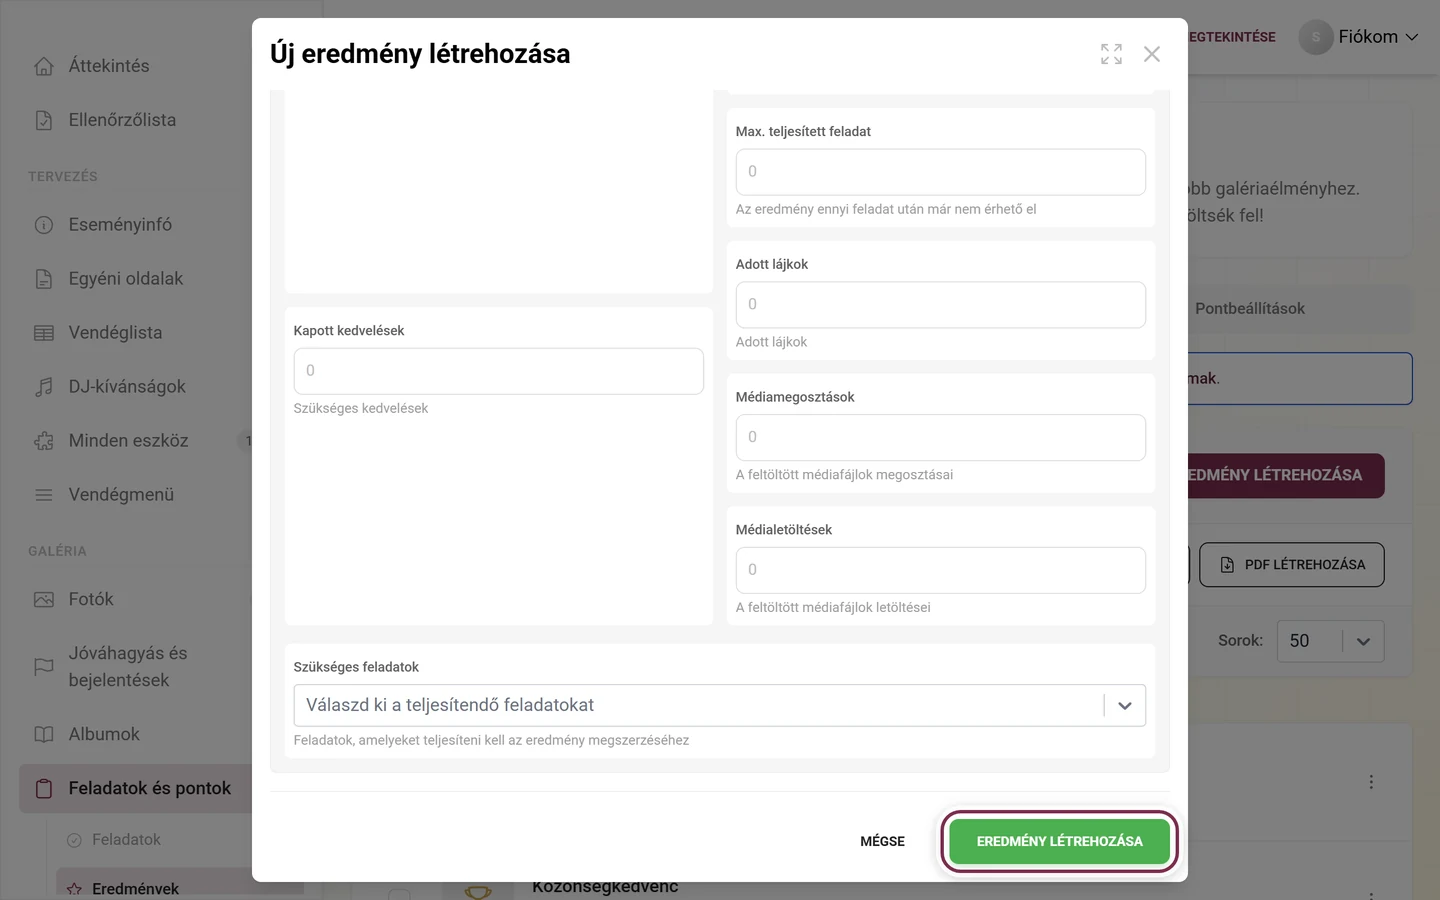1440x900 pixels.
Task: Open the Fiókom account menu
Action: click(1359, 37)
